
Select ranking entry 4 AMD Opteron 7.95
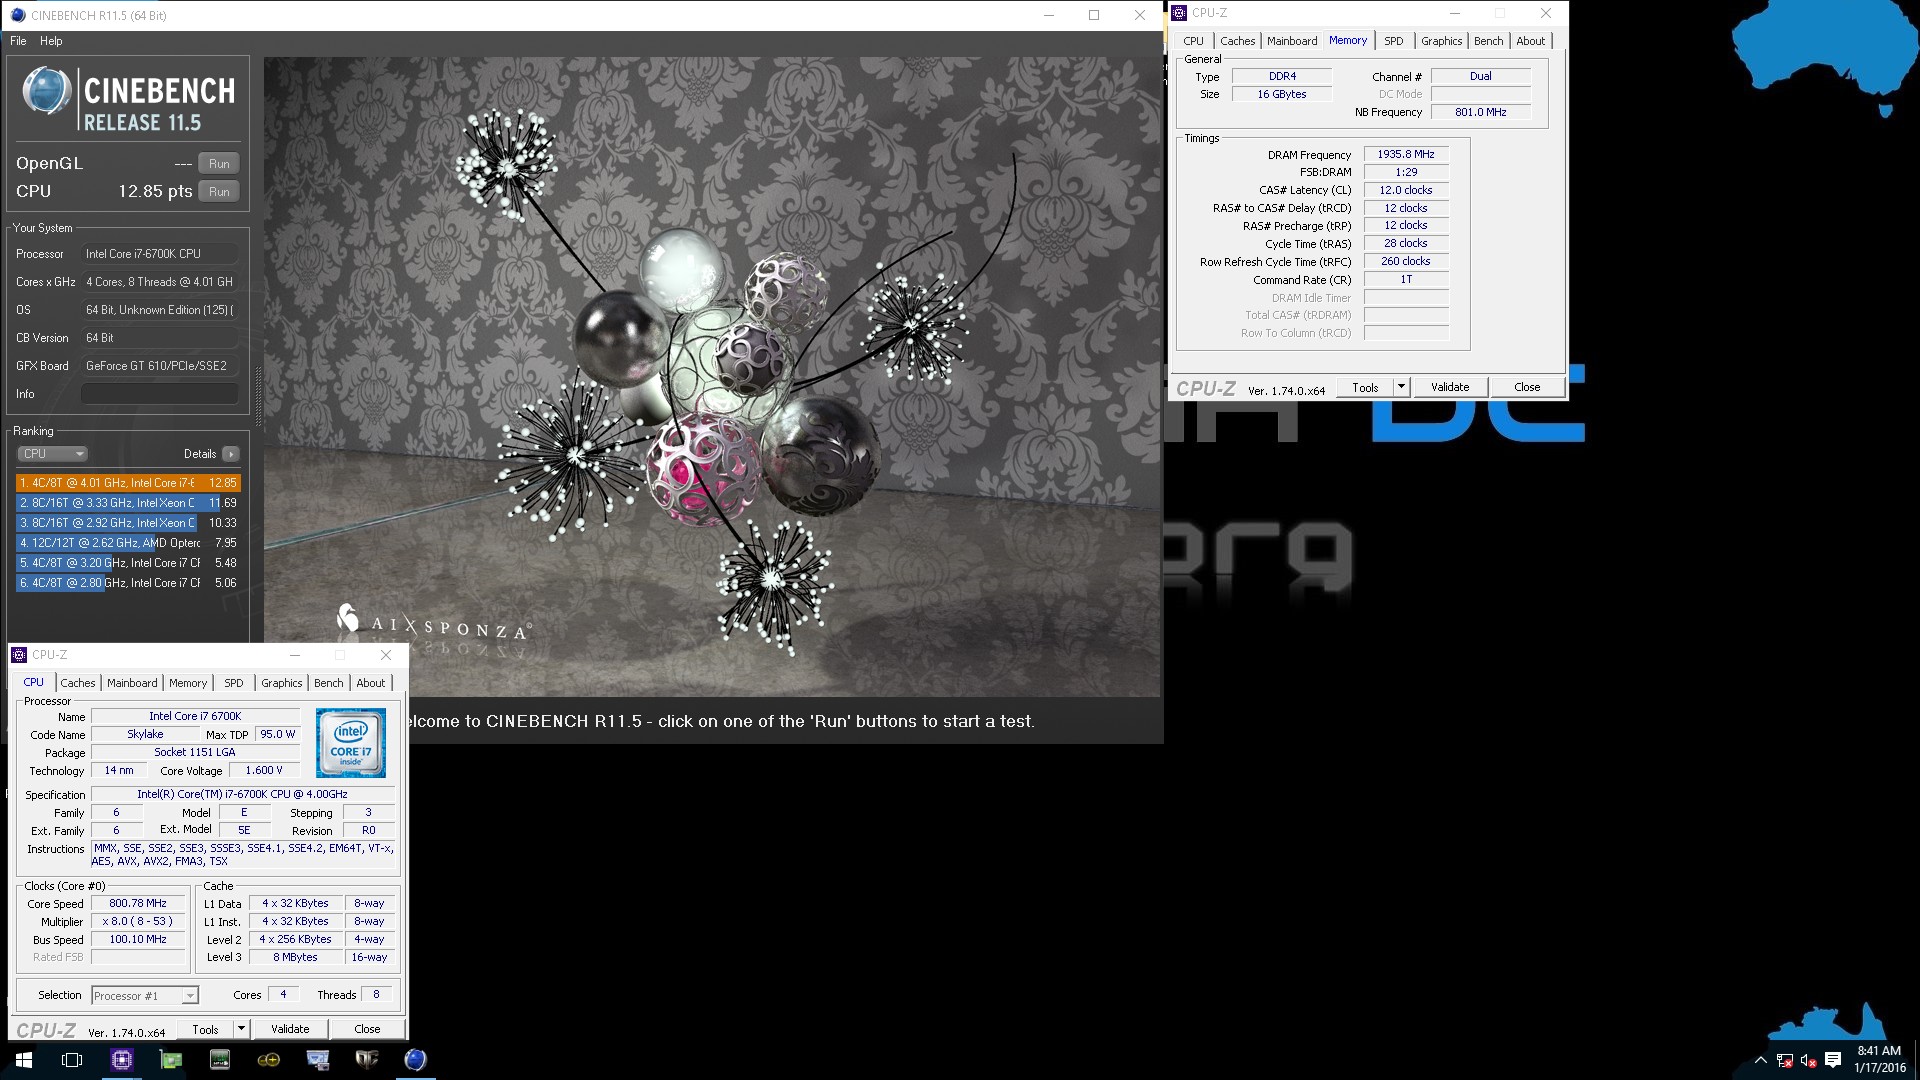[128, 543]
